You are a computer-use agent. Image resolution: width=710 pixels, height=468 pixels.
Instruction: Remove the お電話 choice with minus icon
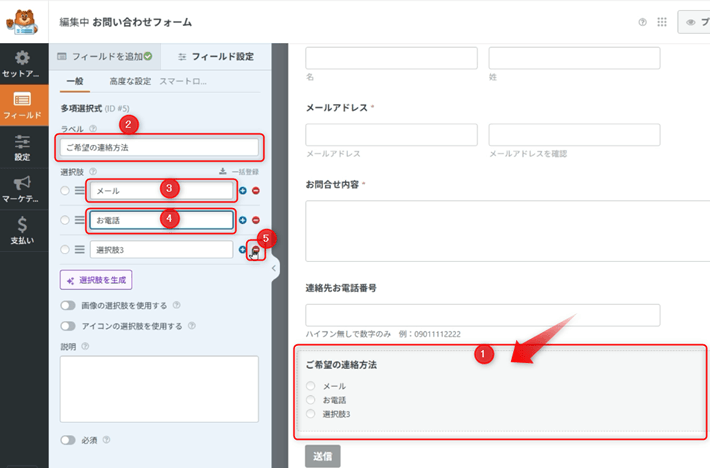click(256, 220)
